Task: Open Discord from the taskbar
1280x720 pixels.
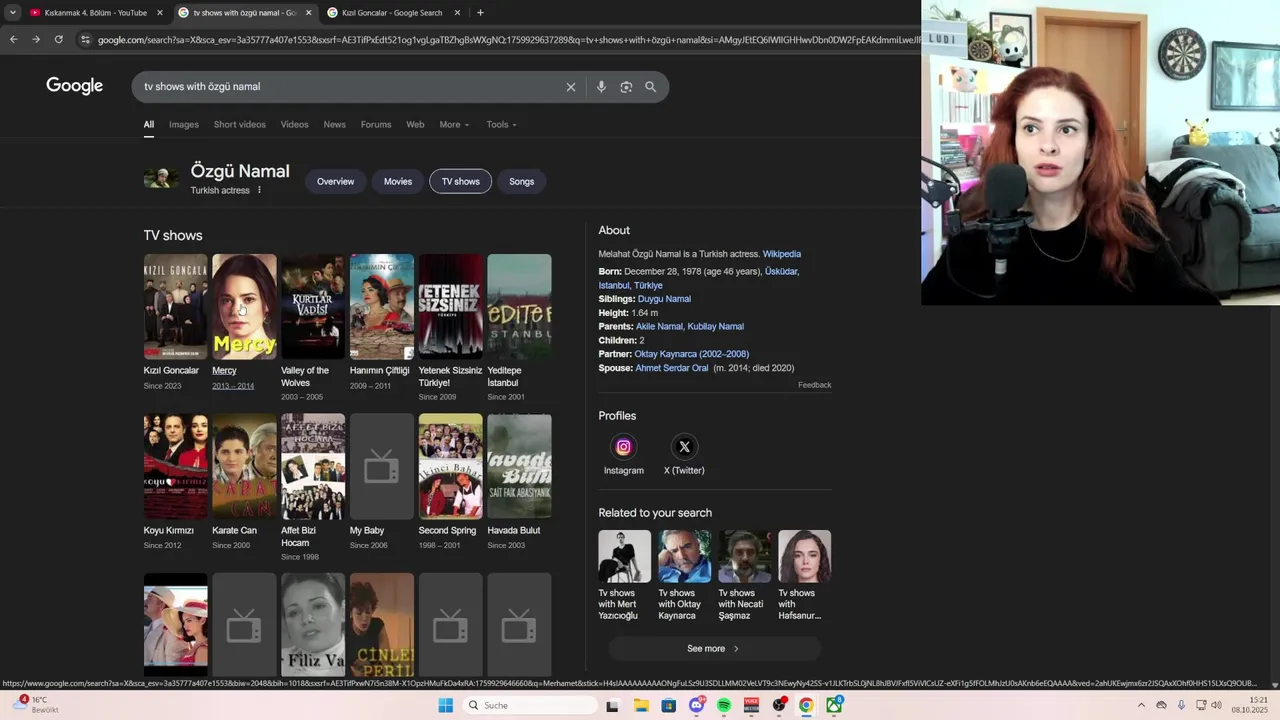Action: click(696, 705)
